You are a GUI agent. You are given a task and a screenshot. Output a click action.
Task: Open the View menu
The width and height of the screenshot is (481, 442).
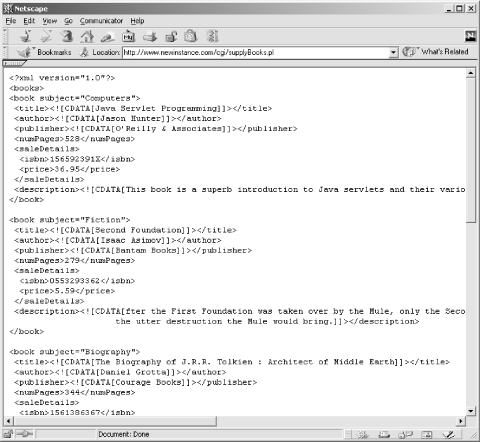50,21
